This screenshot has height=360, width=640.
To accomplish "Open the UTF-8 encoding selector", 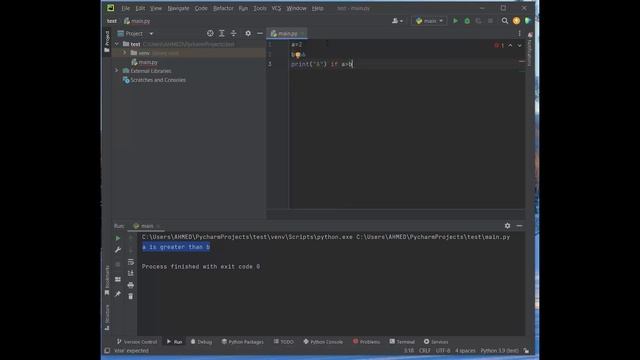I will 443,351.
